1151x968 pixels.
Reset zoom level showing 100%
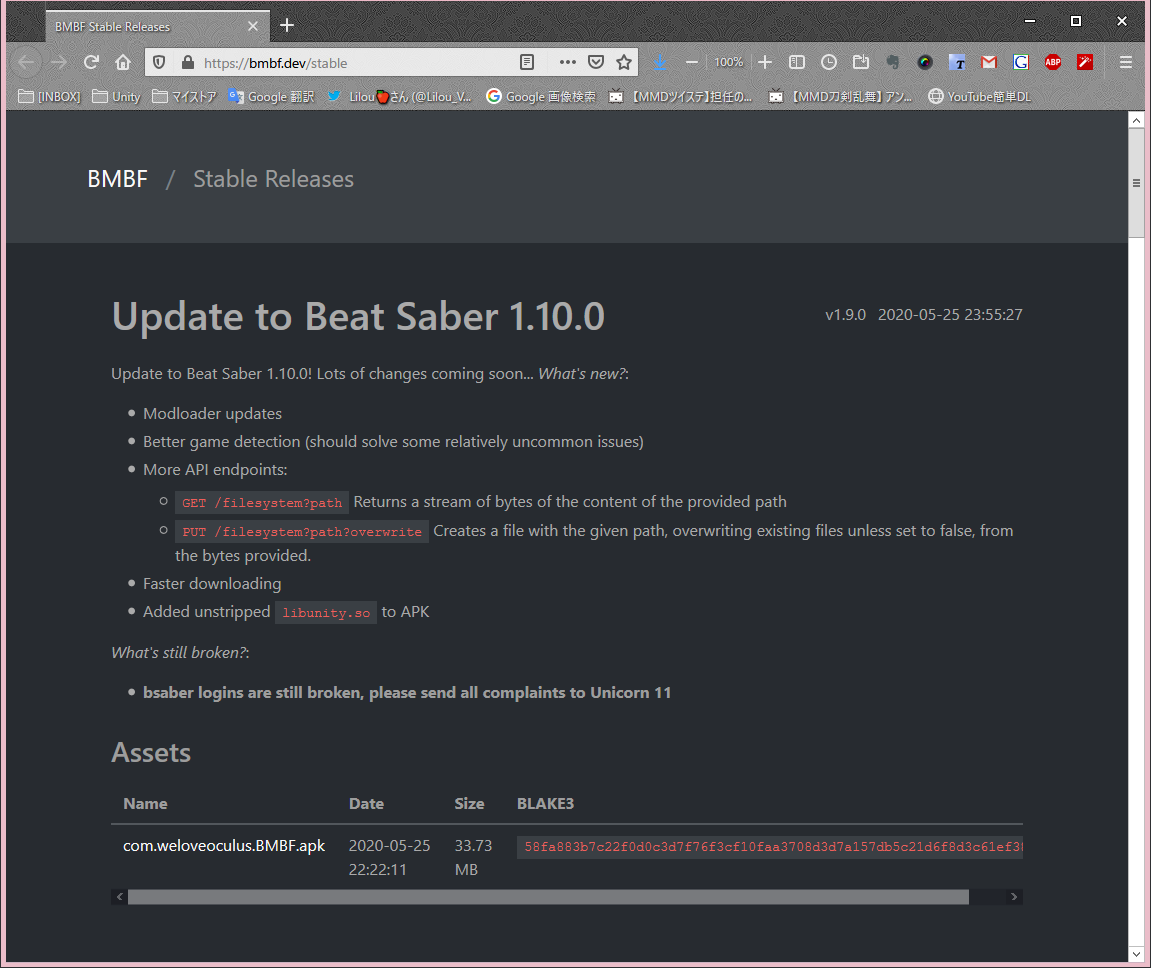coord(729,62)
